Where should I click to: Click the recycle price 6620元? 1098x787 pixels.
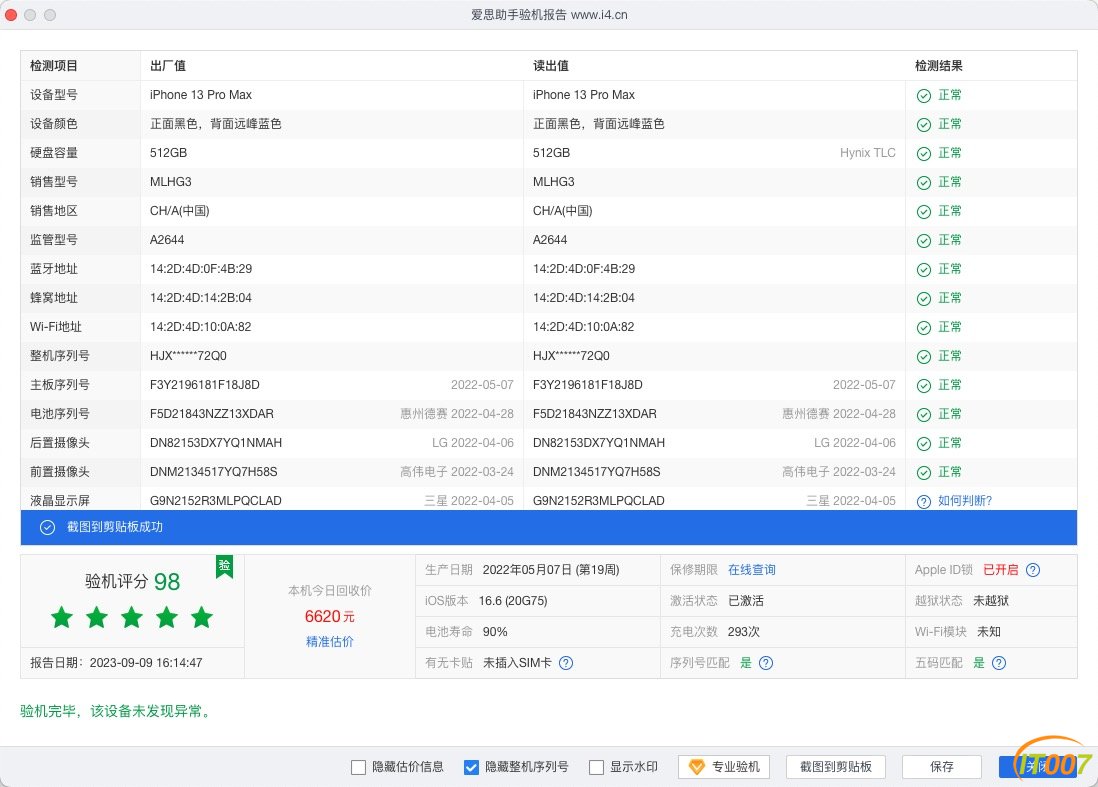coord(330,617)
